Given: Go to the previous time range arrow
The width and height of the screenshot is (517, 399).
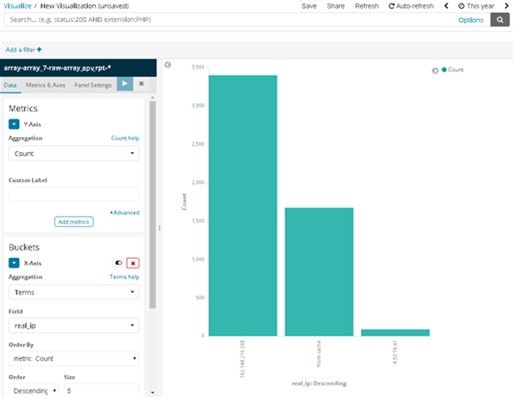Looking at the screenshot, I should [446, 6].
